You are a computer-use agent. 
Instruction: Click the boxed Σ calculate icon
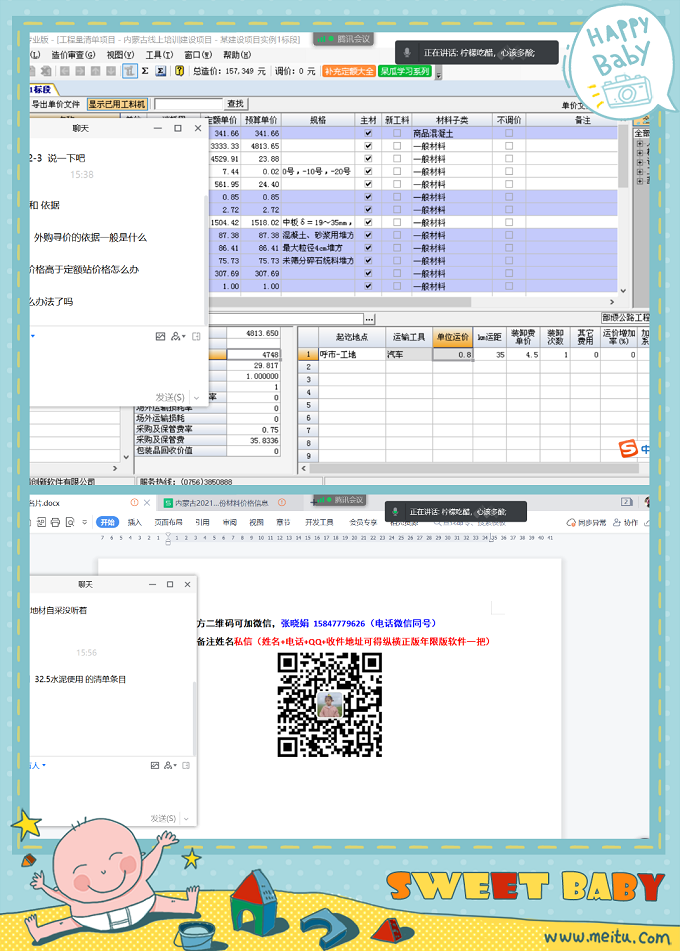[161, 71]
